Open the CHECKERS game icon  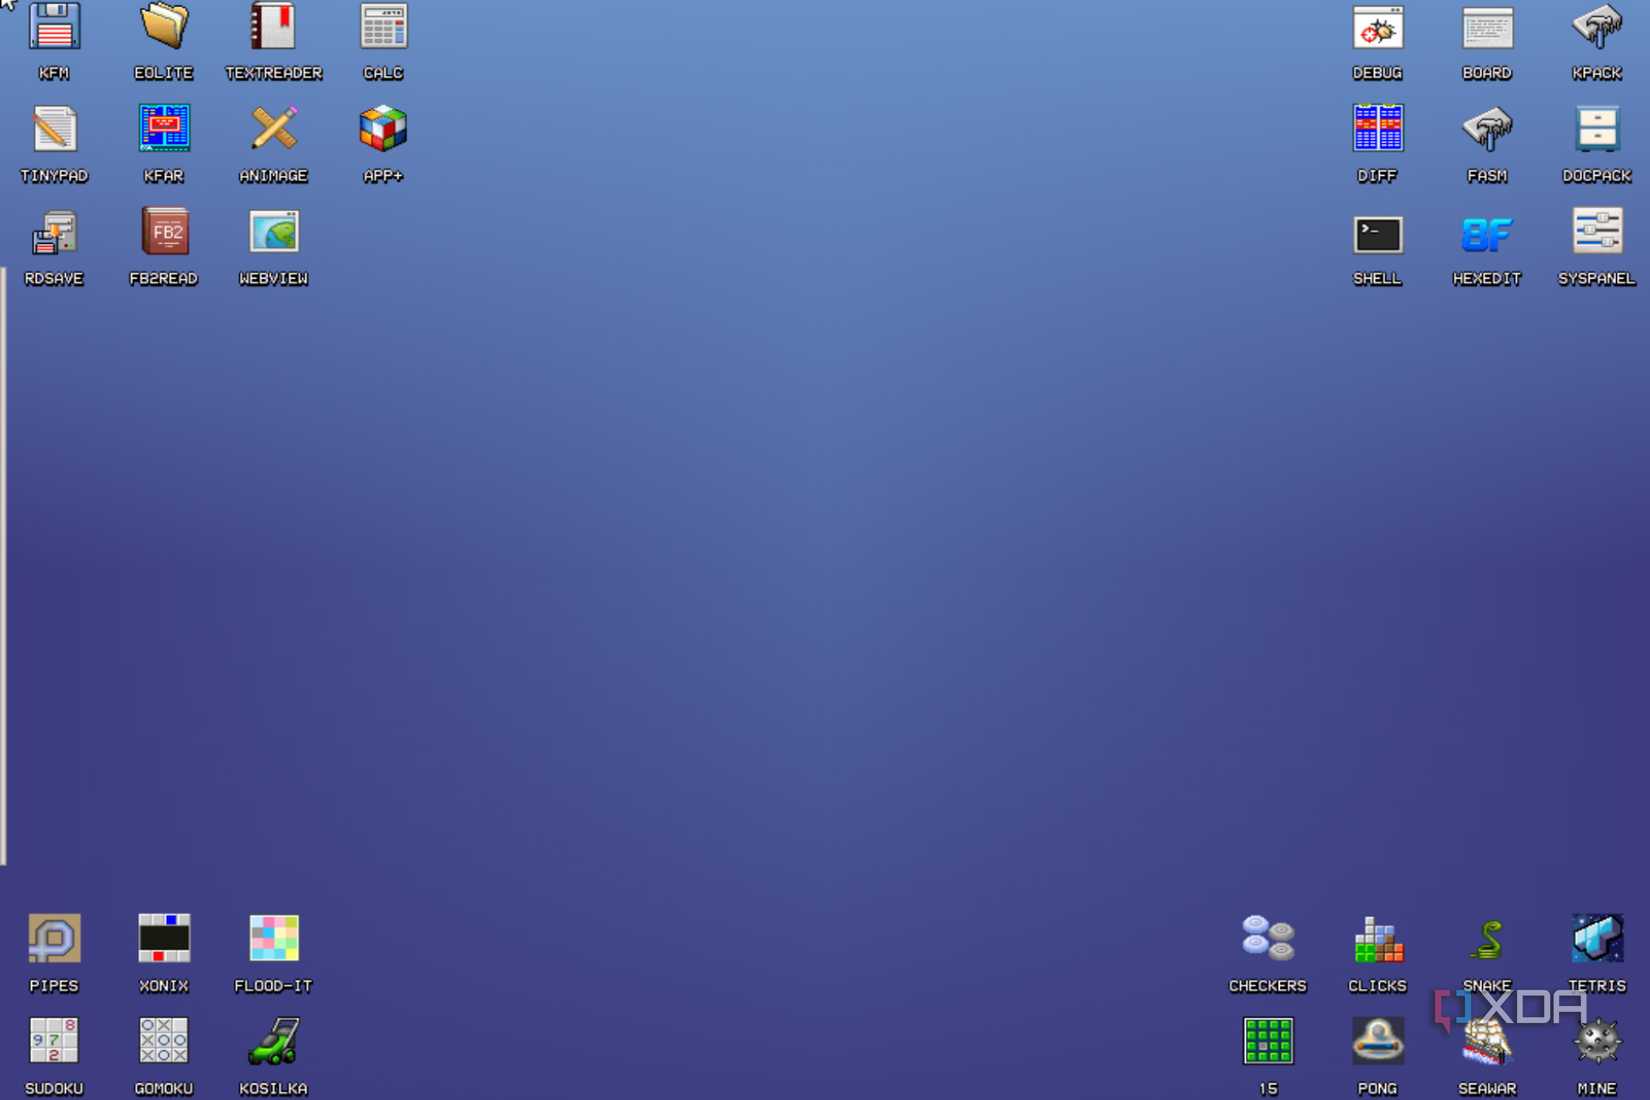(1268, 939)
